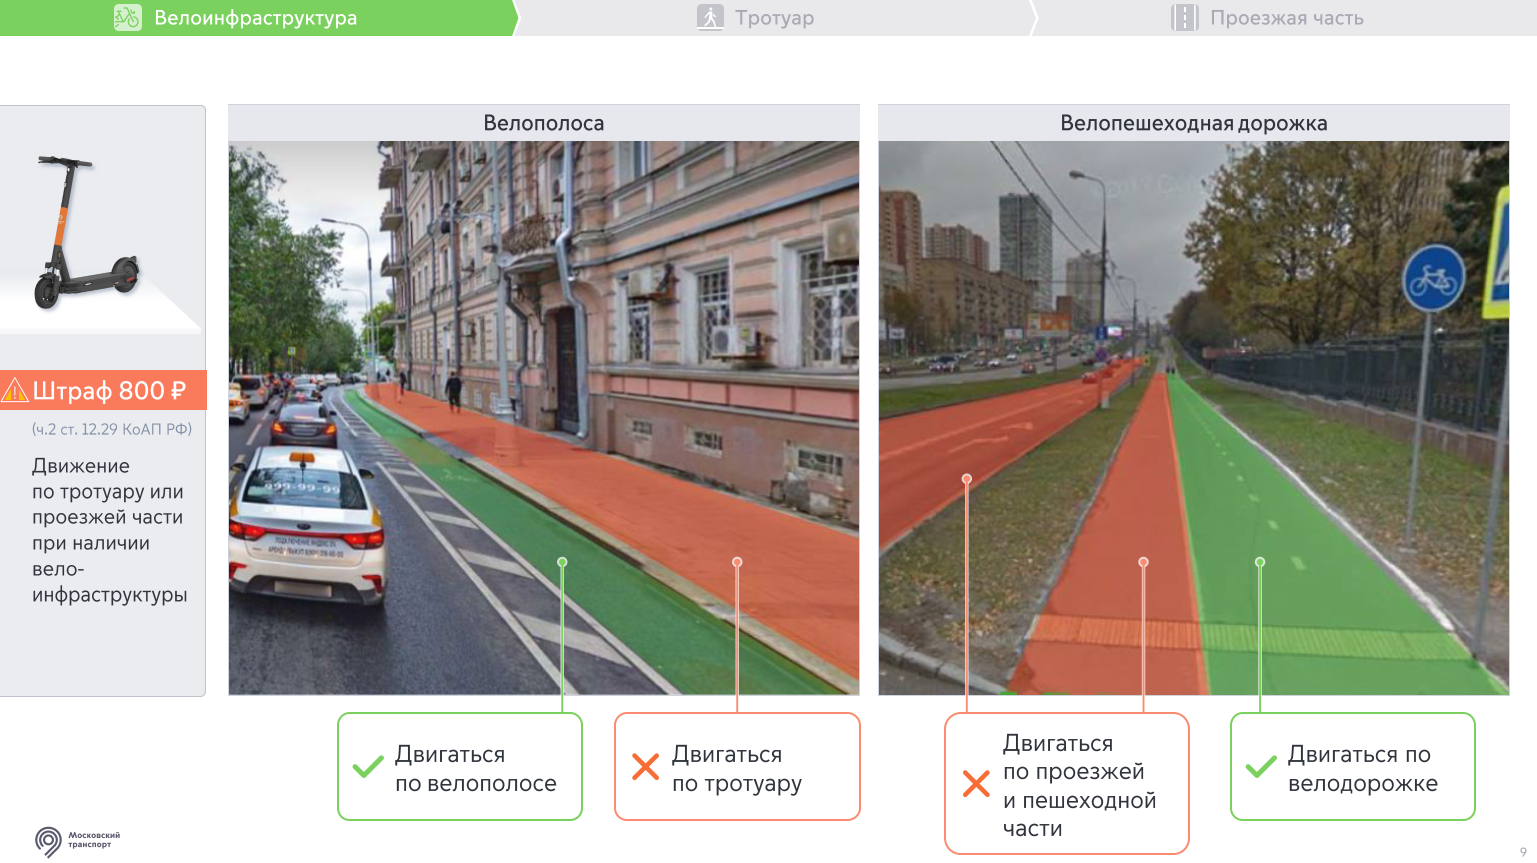Click the Двигаться по велодорожке callout box
Image resolution: width=1537 pixels, height=863 pixels.
click(1353, 767)
